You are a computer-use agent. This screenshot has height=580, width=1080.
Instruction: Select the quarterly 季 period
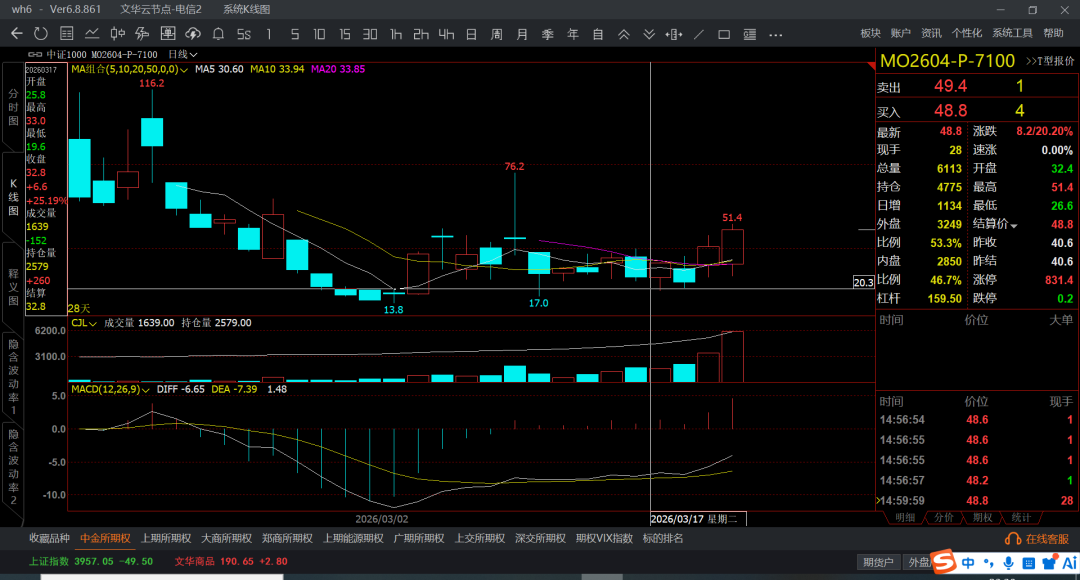click(548, 34)
